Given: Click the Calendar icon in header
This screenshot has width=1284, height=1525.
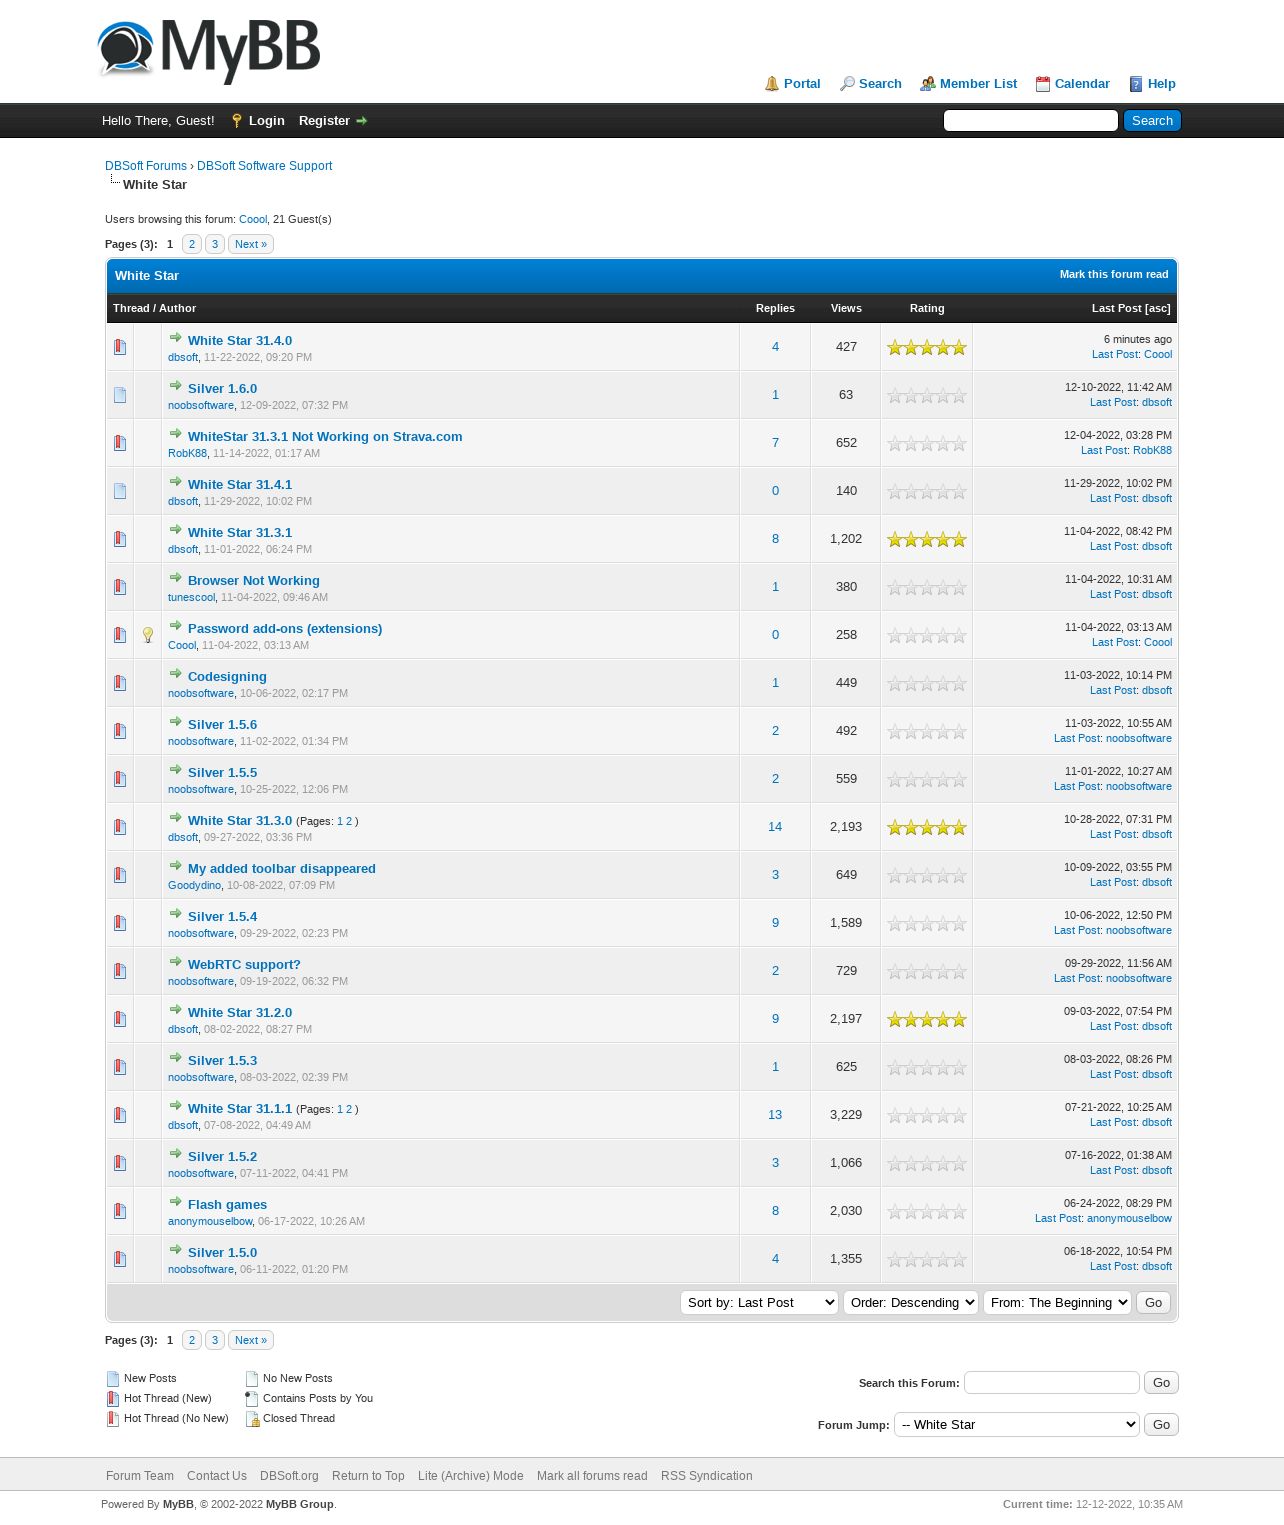Looking at the screenshot, I should (1043, 84).
